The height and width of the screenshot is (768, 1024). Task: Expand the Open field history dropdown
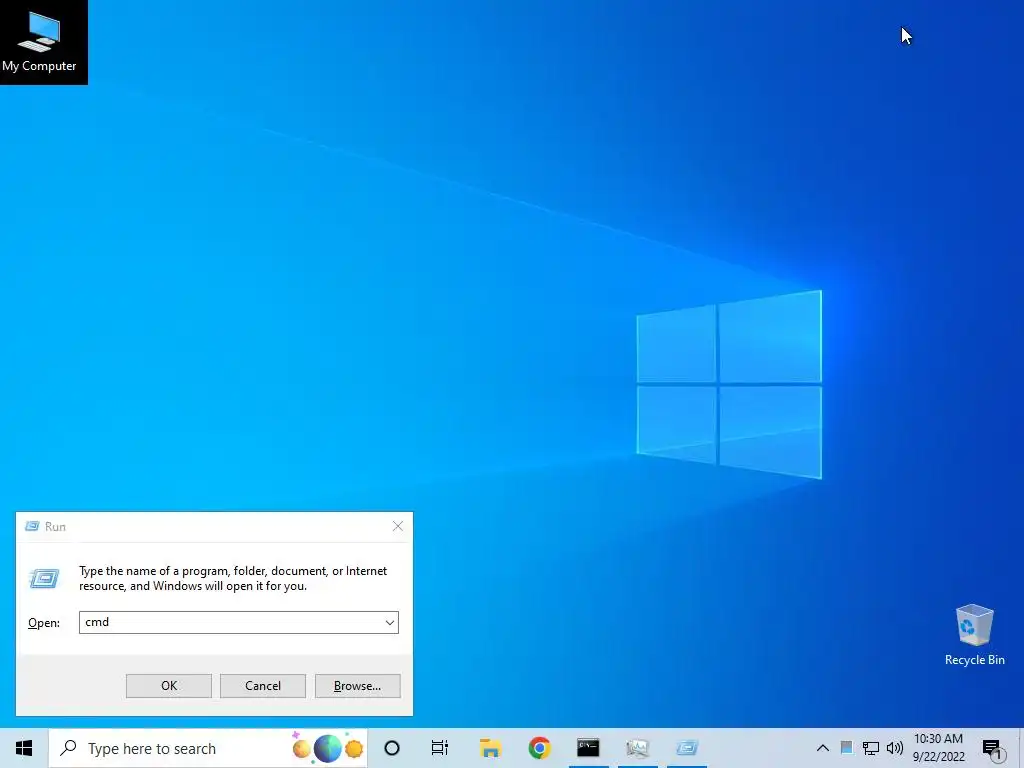click(x=389, y=622)
